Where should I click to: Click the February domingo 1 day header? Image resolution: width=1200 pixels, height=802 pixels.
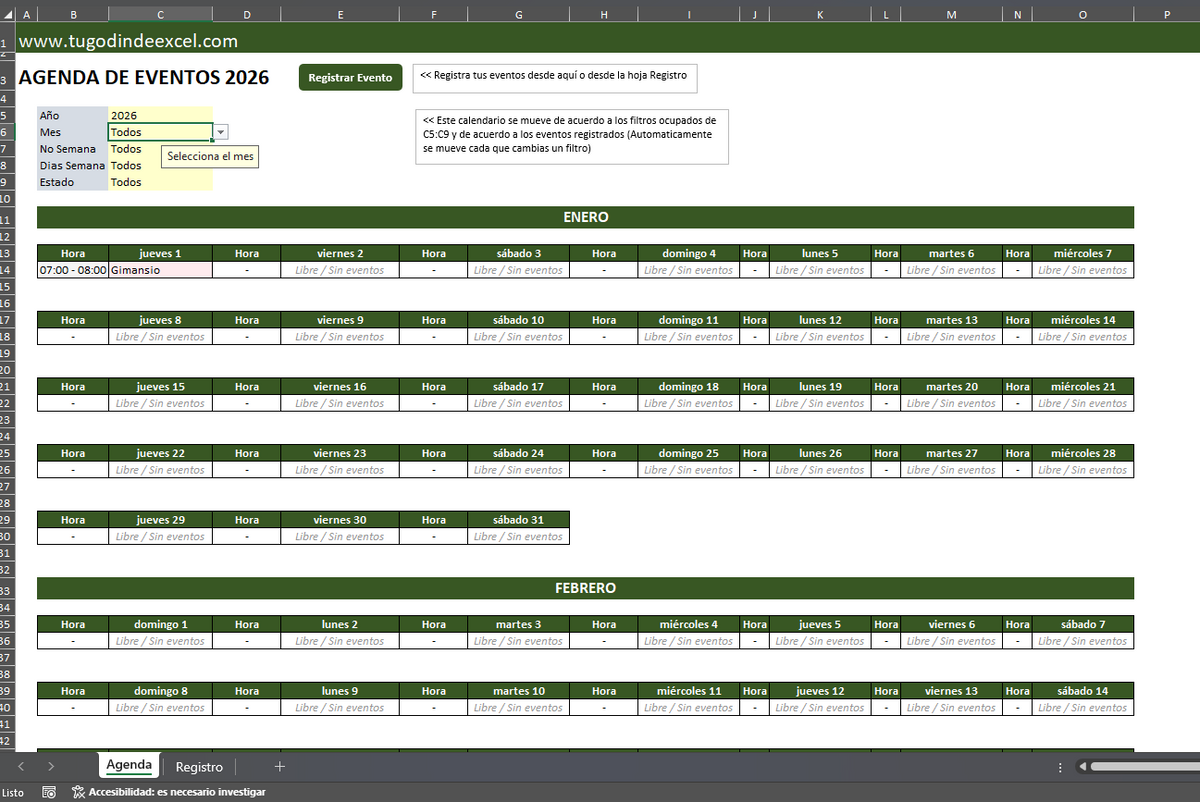(160, 624)
